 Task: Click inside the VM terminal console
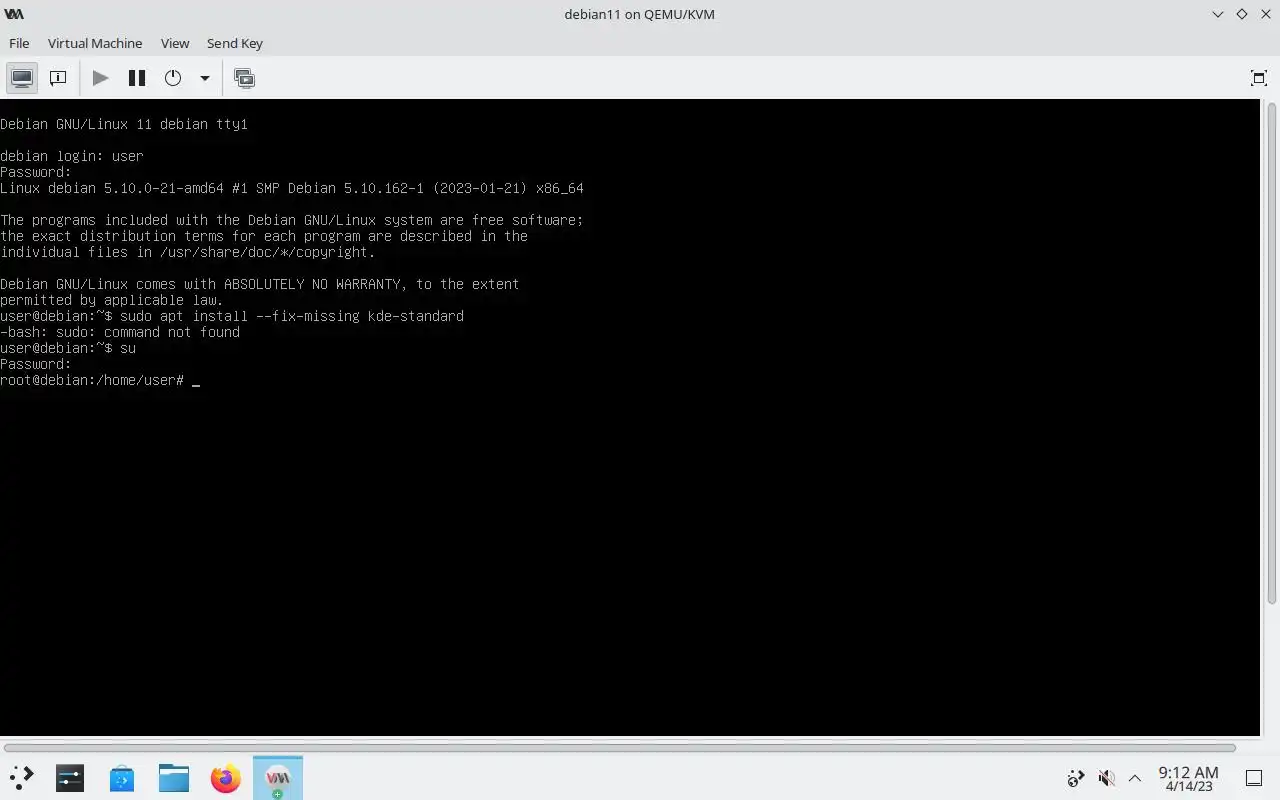(x=630, y=418)
